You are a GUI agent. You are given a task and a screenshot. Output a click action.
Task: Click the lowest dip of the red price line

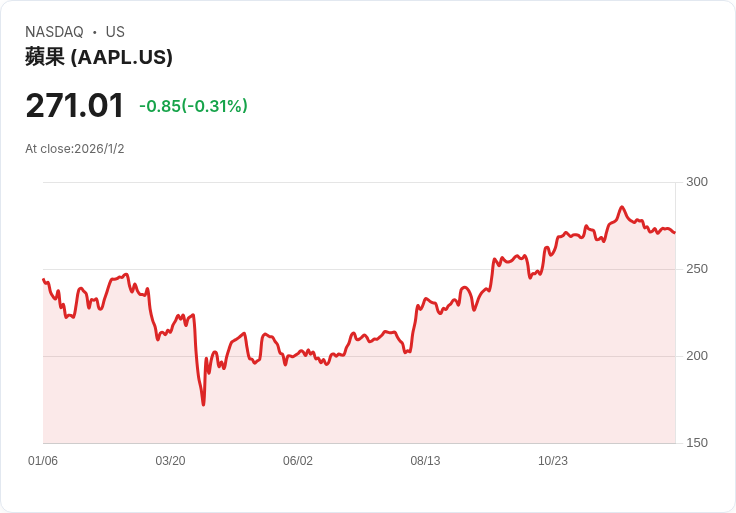[203, 404]
